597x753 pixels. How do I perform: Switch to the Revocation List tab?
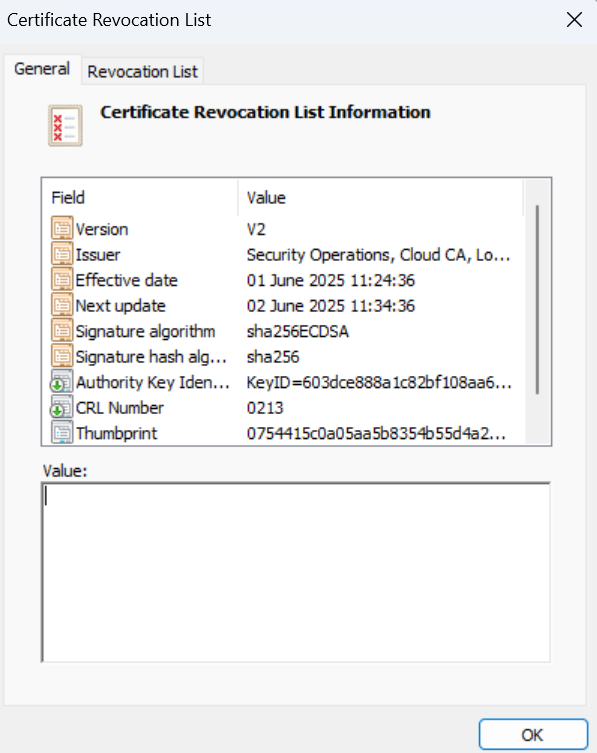(x=142, y=72)
